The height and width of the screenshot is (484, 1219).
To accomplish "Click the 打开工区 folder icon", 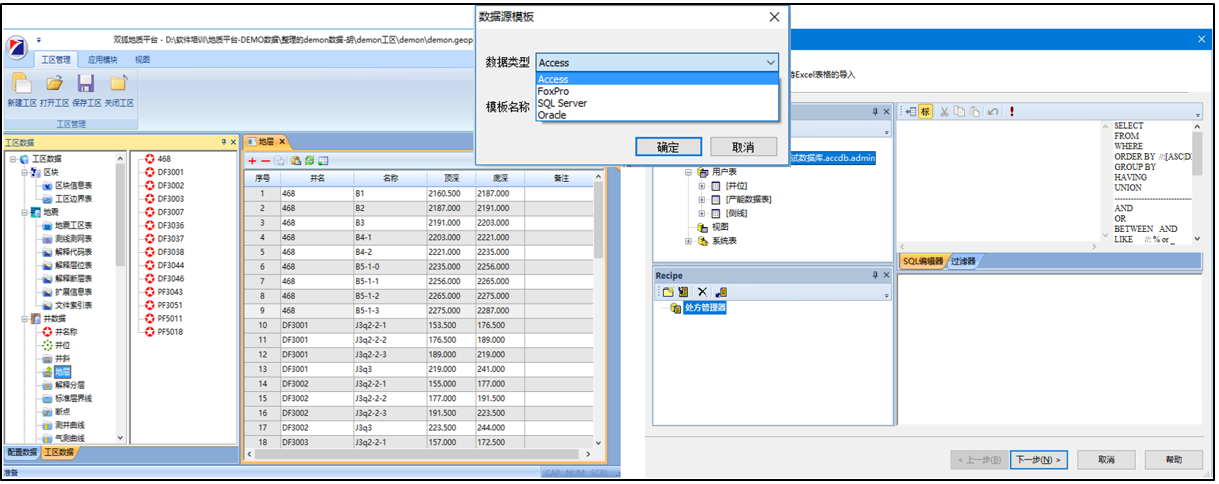I will [x=54, y=84].
